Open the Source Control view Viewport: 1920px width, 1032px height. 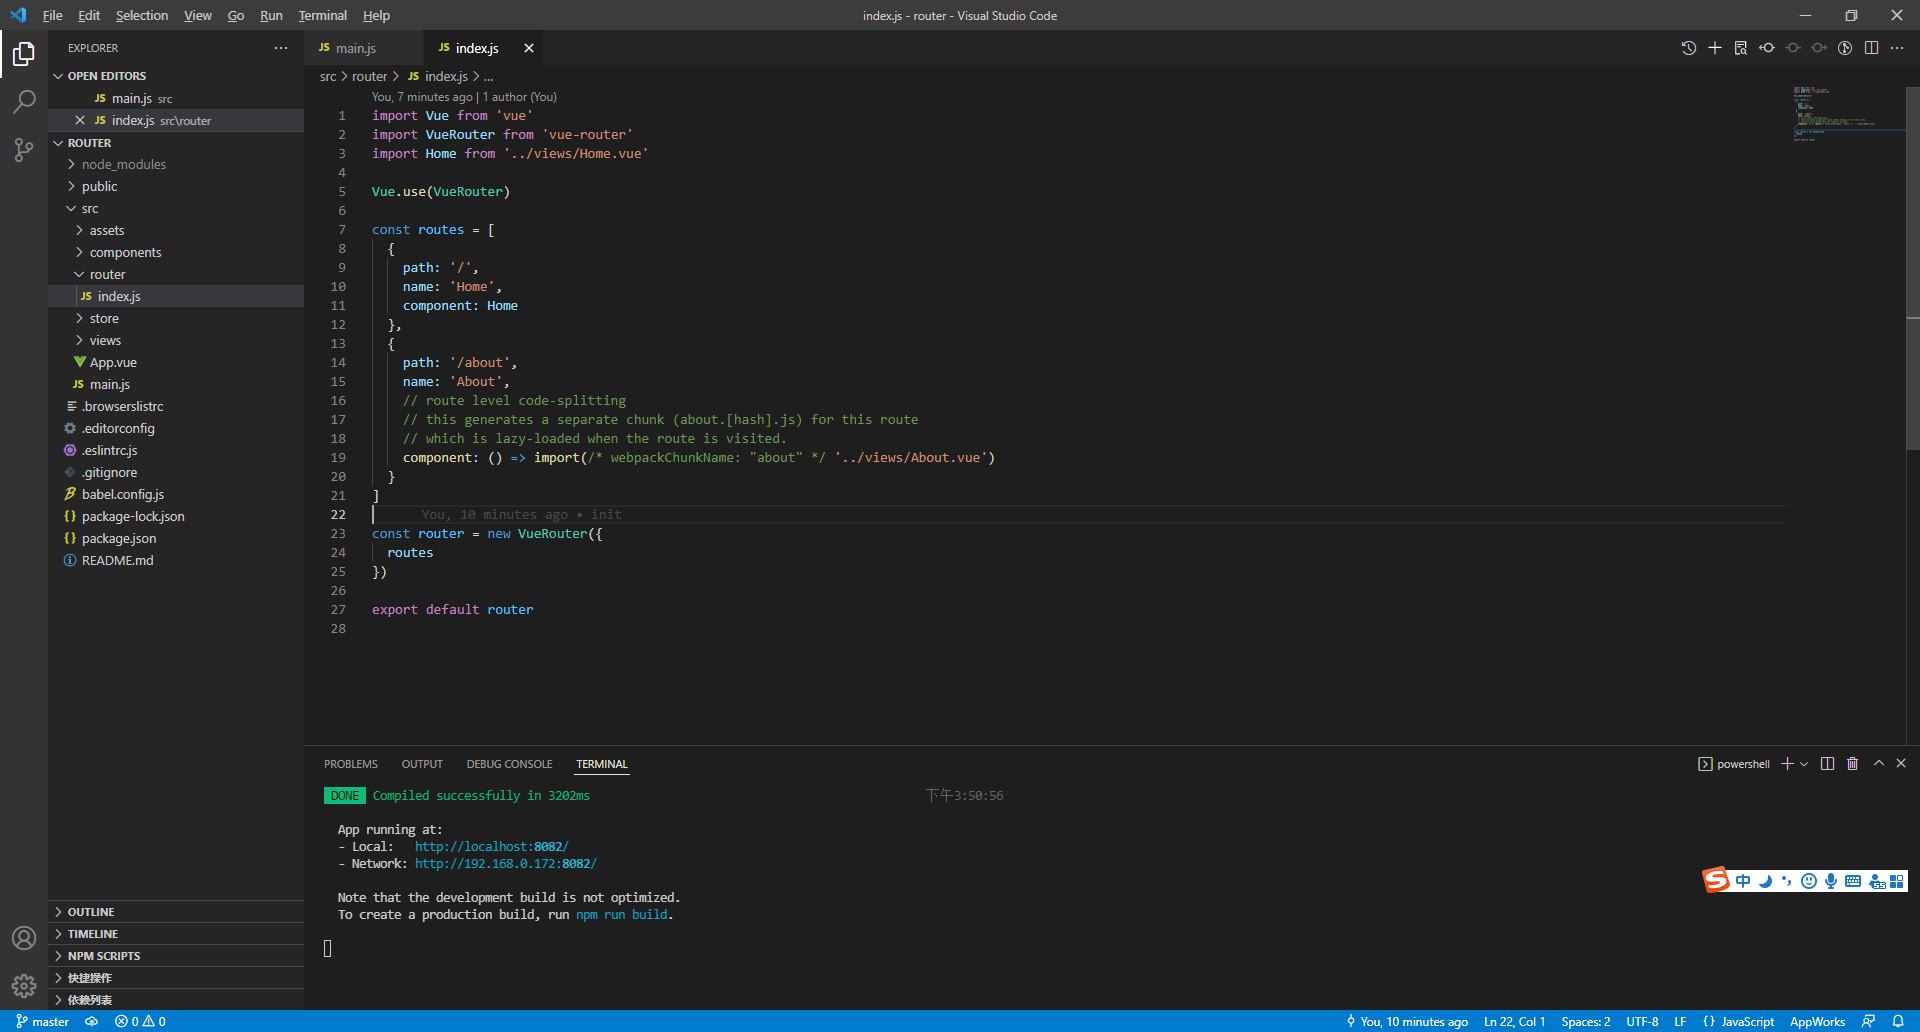point(24,150)
